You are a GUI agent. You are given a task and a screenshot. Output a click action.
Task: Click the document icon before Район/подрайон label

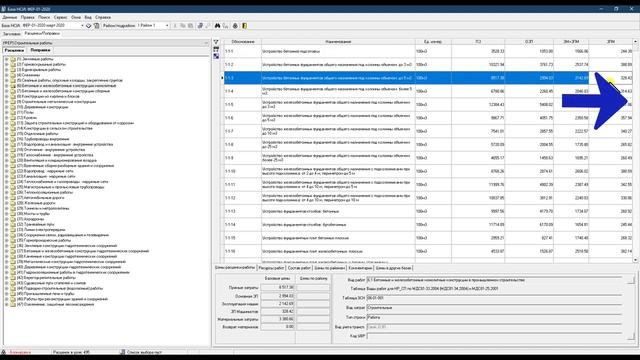(x=97, y=26)
